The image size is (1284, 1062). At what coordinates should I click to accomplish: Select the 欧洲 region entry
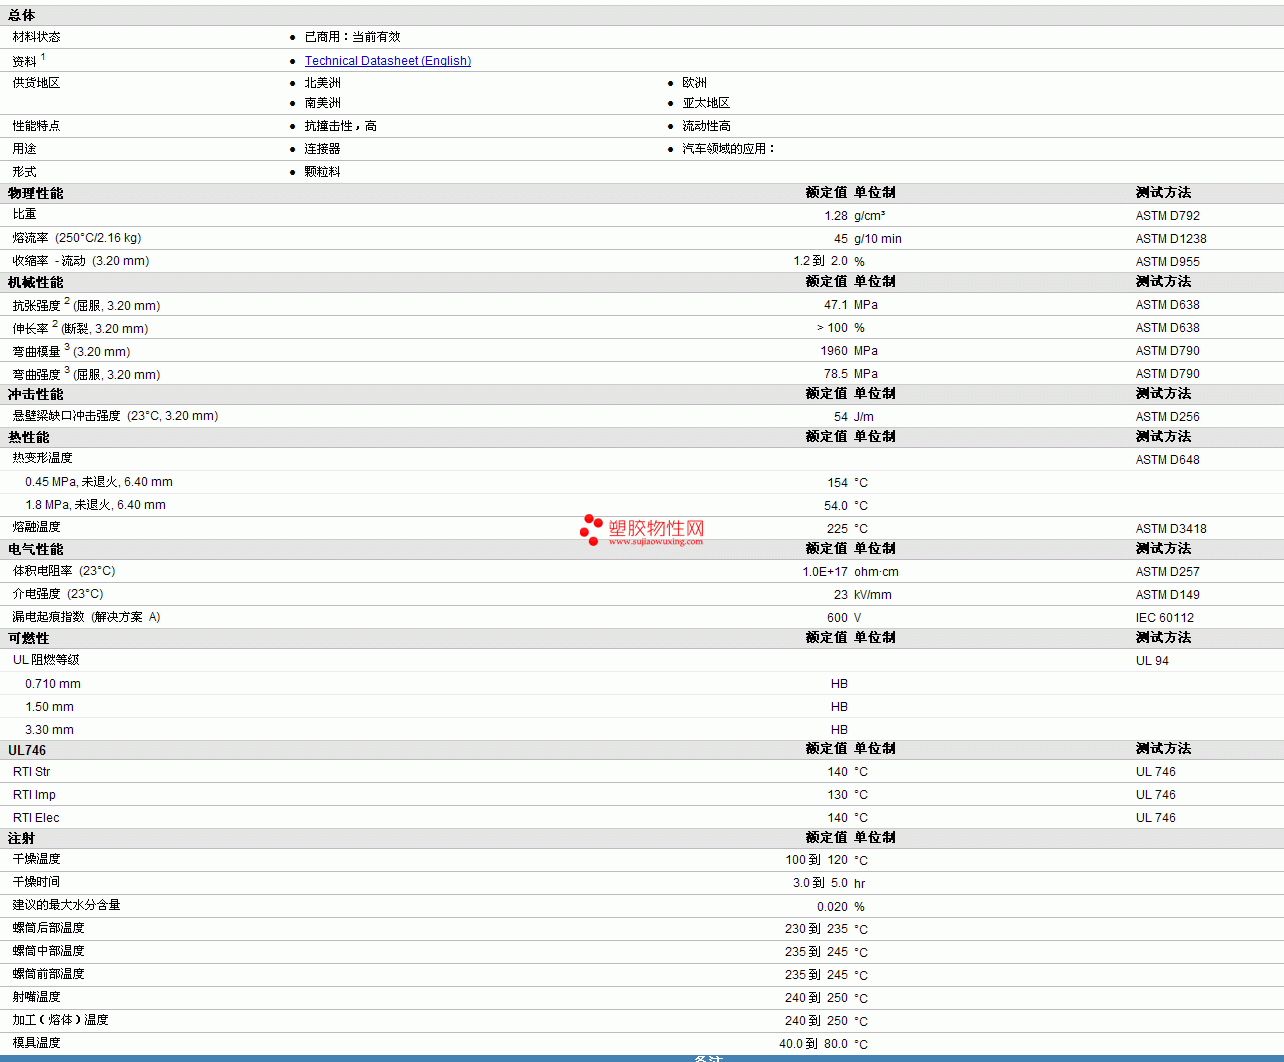694,83
